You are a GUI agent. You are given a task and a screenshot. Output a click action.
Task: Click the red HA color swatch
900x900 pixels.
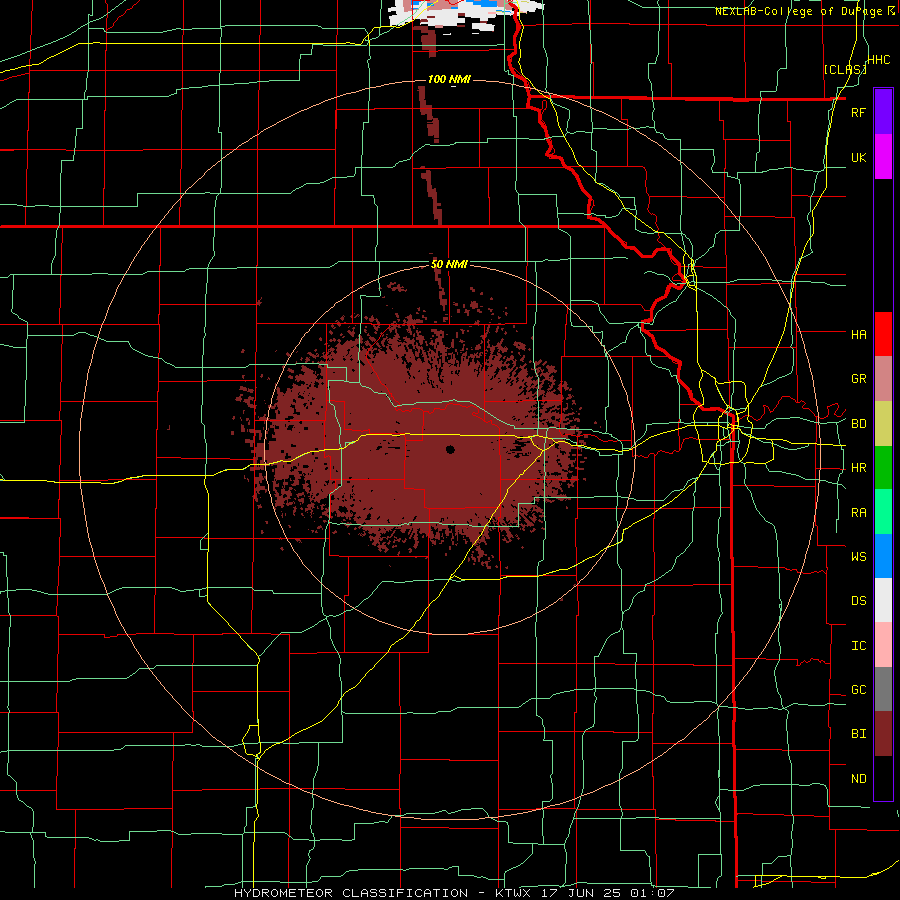coord(883,334)
